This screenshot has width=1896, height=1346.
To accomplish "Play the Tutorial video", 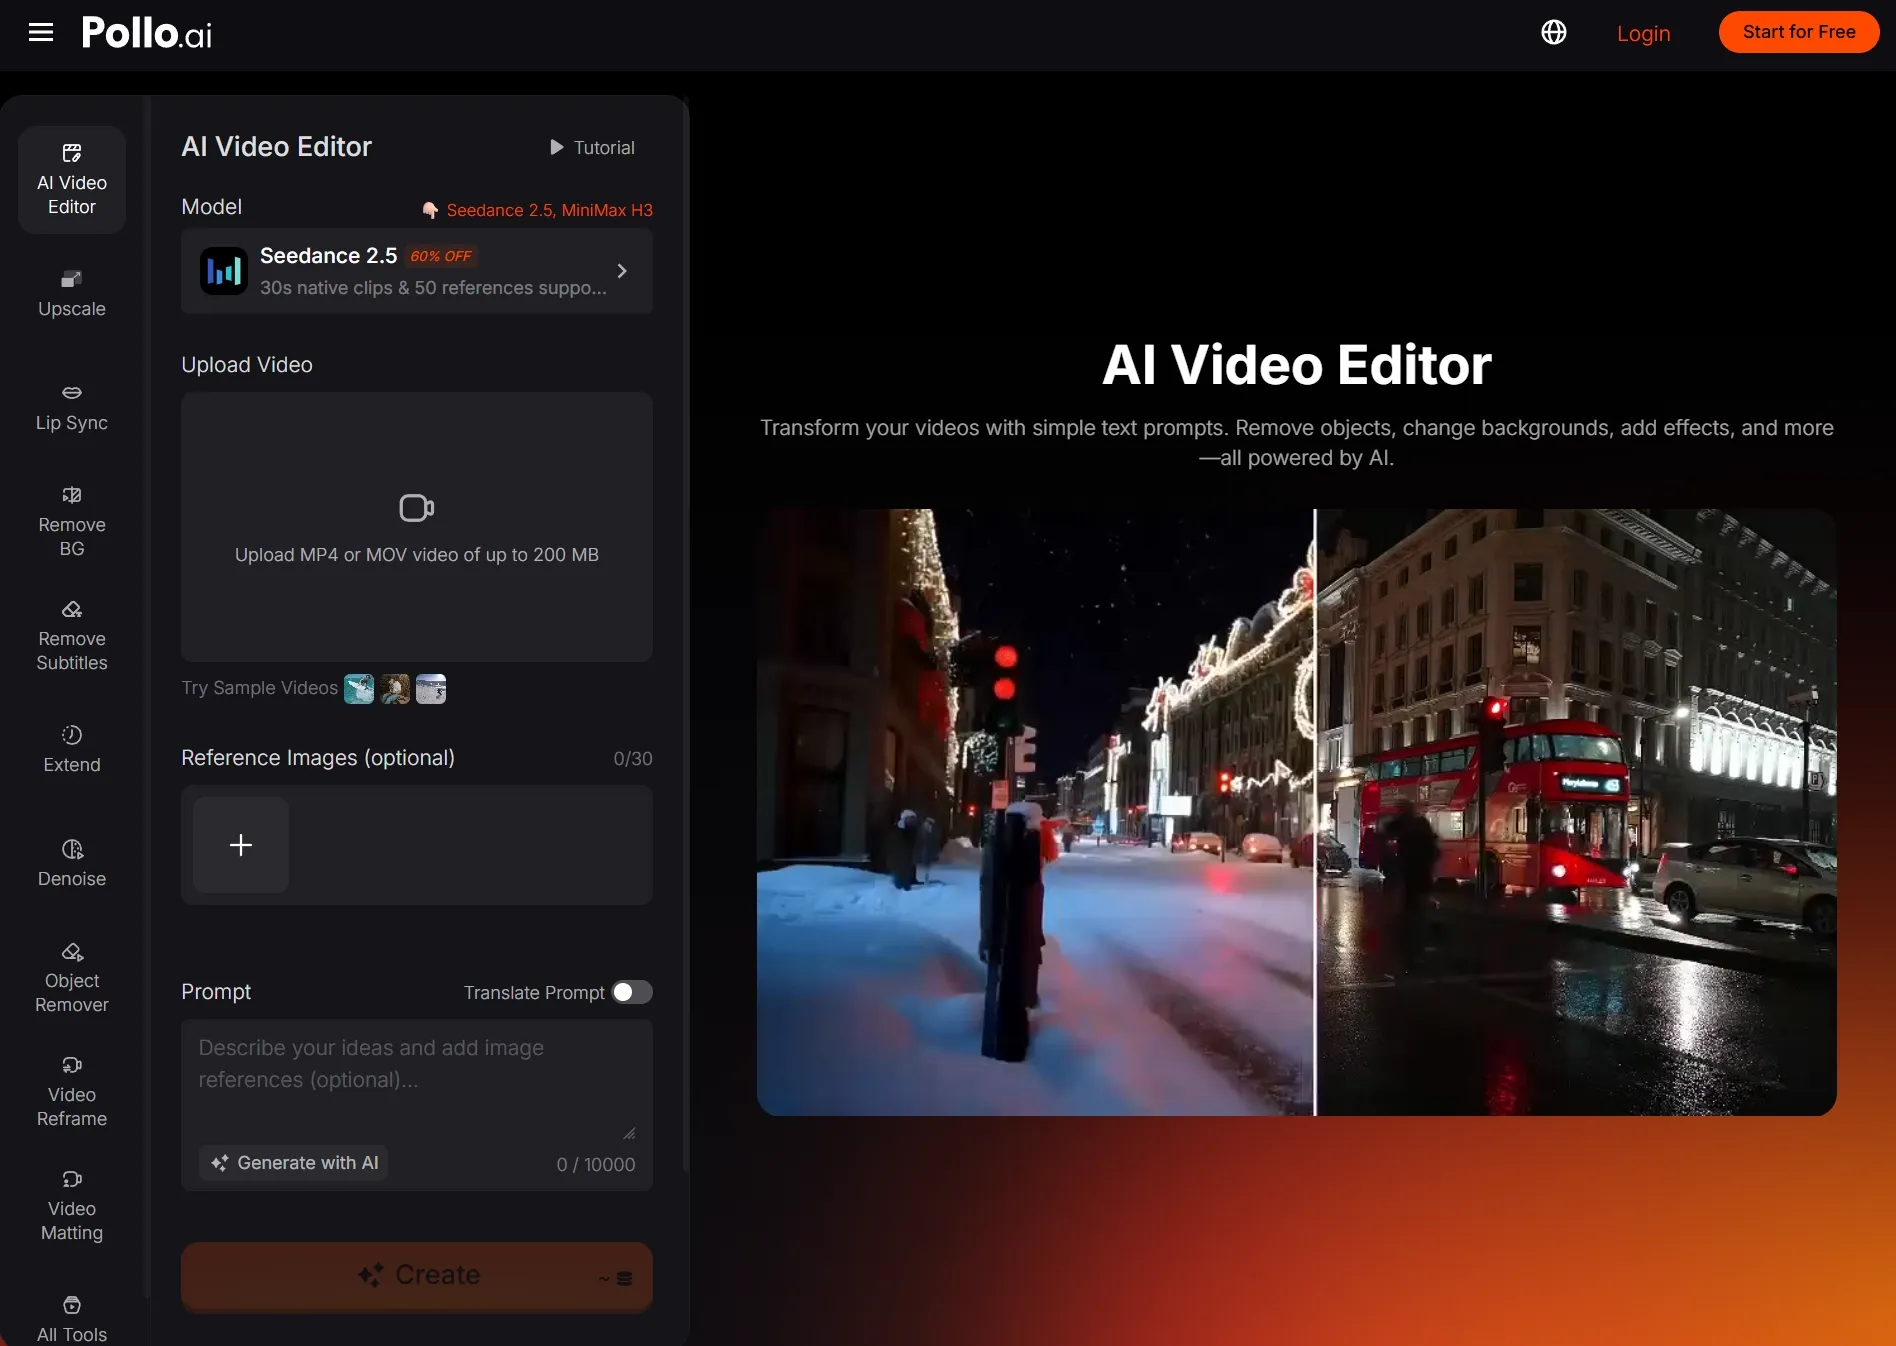I will (x=592, y=148).
